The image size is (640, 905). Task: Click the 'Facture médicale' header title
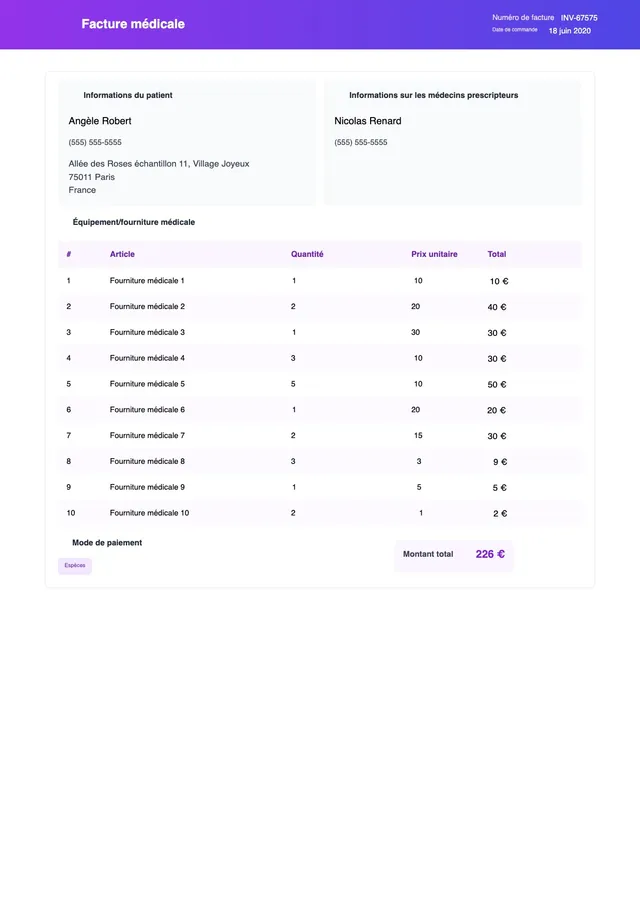click(133, 24)
